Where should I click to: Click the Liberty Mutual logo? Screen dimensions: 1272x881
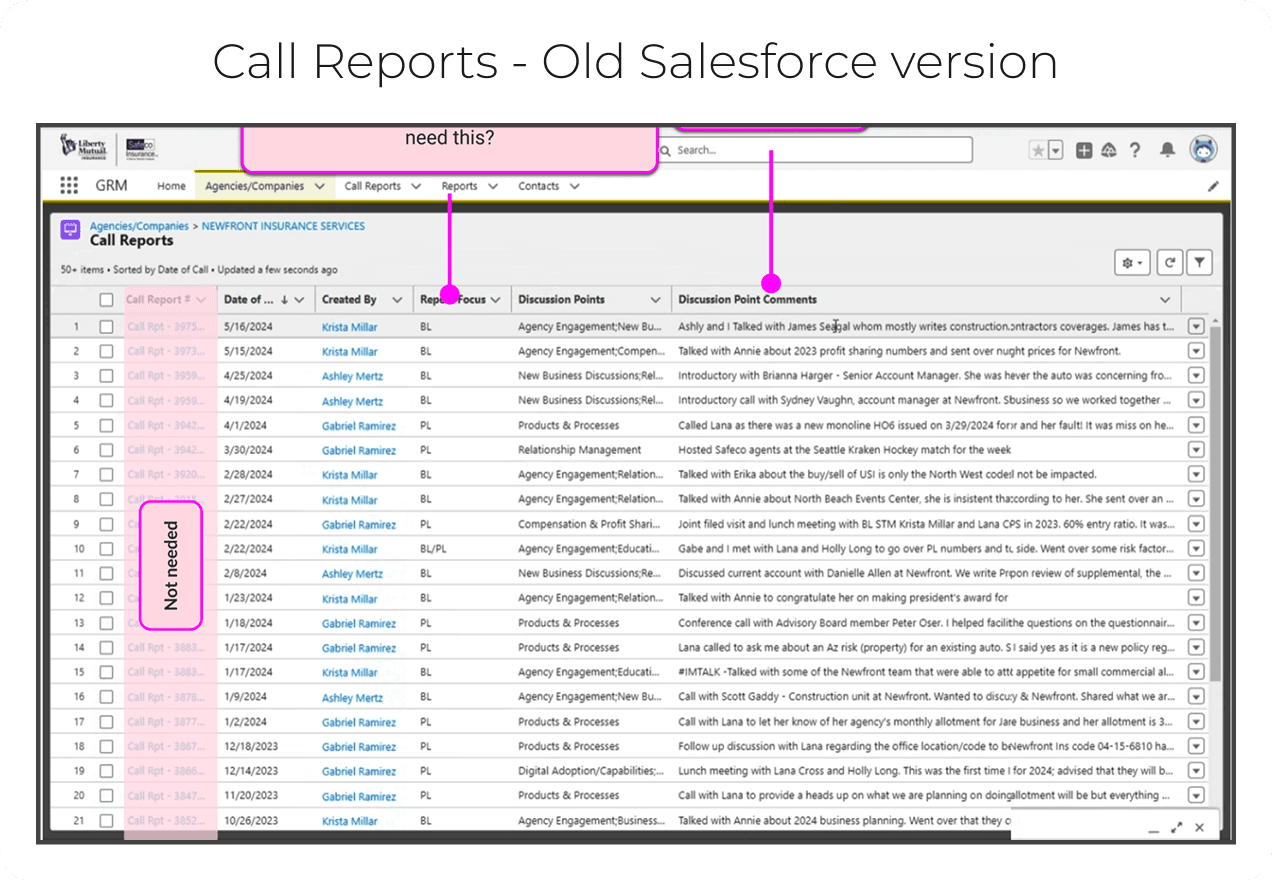point(86,148)
